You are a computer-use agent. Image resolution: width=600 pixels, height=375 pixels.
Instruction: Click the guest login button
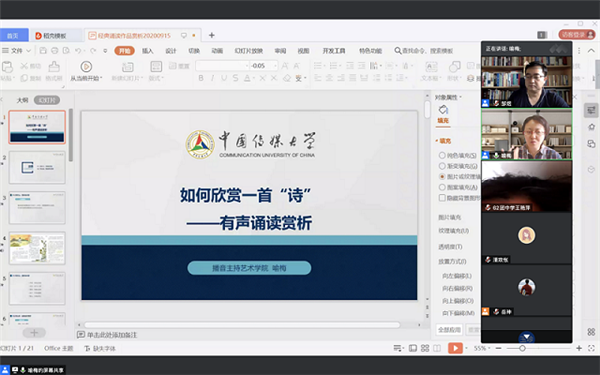577,35
